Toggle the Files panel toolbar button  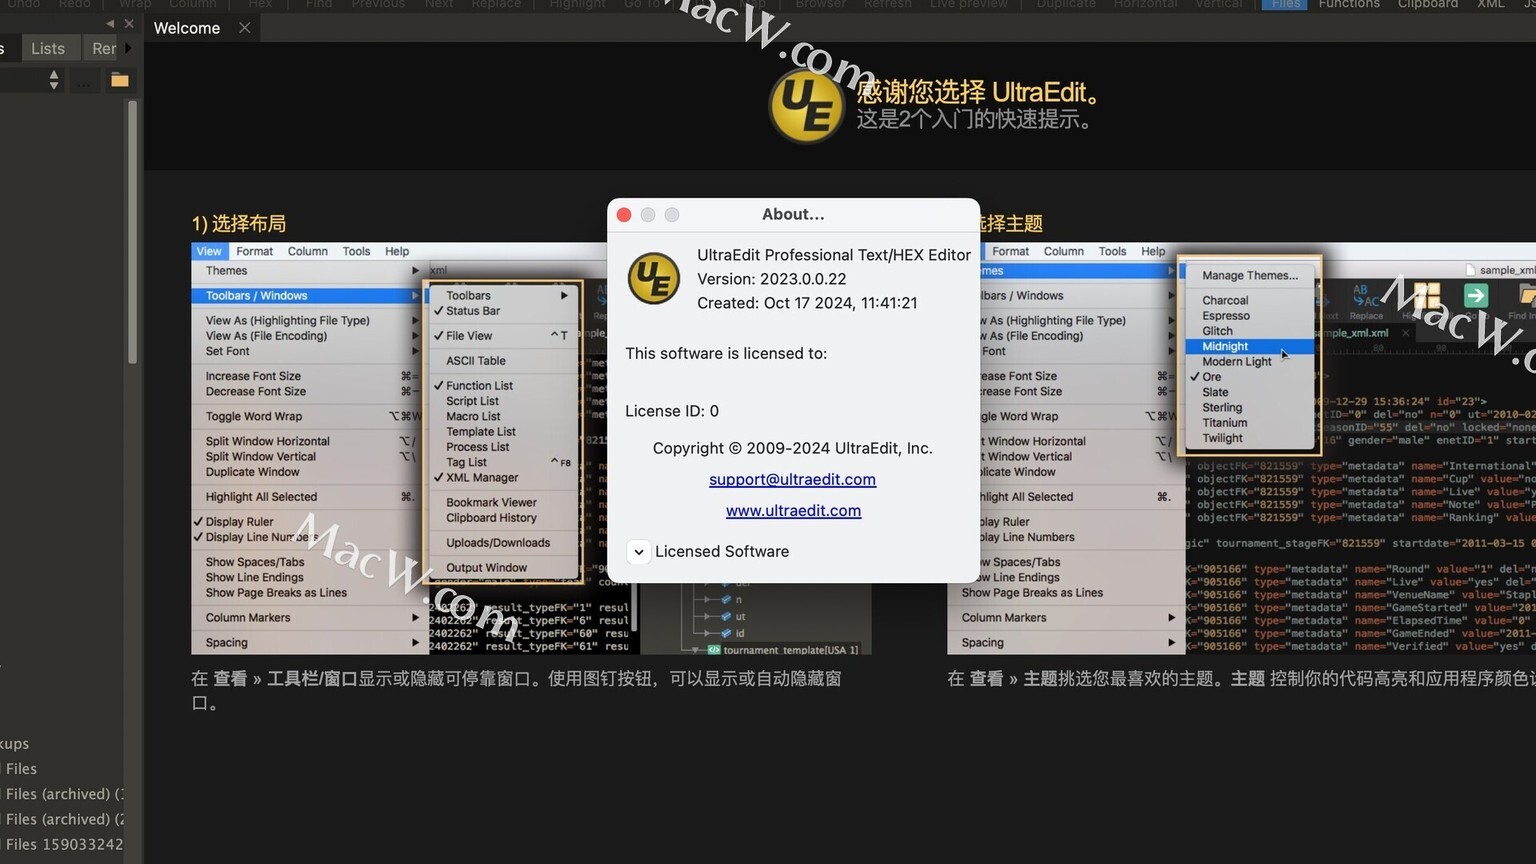[x=1286, y=4]
